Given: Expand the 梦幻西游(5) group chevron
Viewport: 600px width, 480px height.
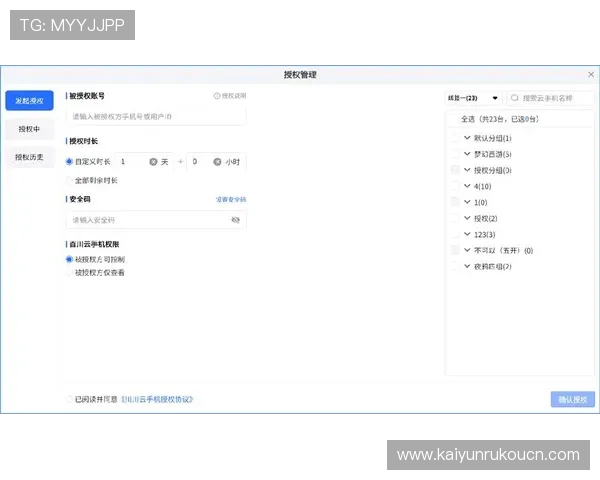Looking at the screenshot, I should point(467,154).
